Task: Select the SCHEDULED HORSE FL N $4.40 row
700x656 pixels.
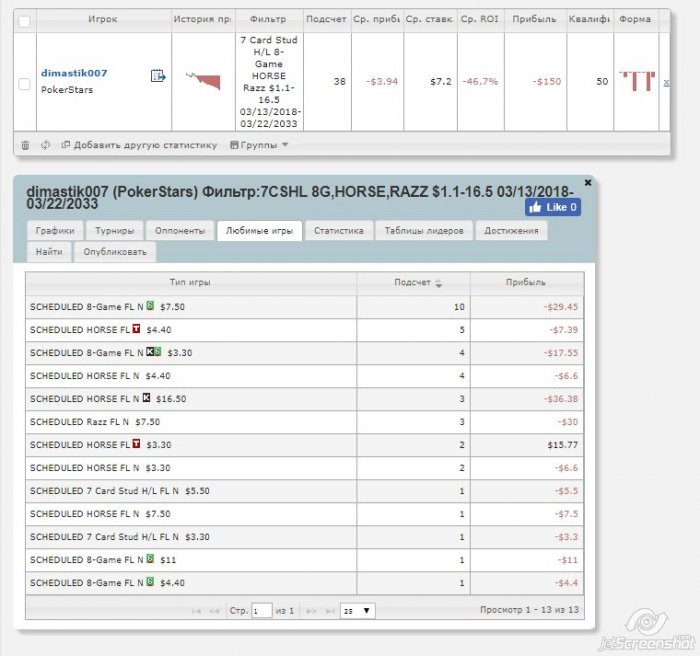Action: click(x=304, y=376)
